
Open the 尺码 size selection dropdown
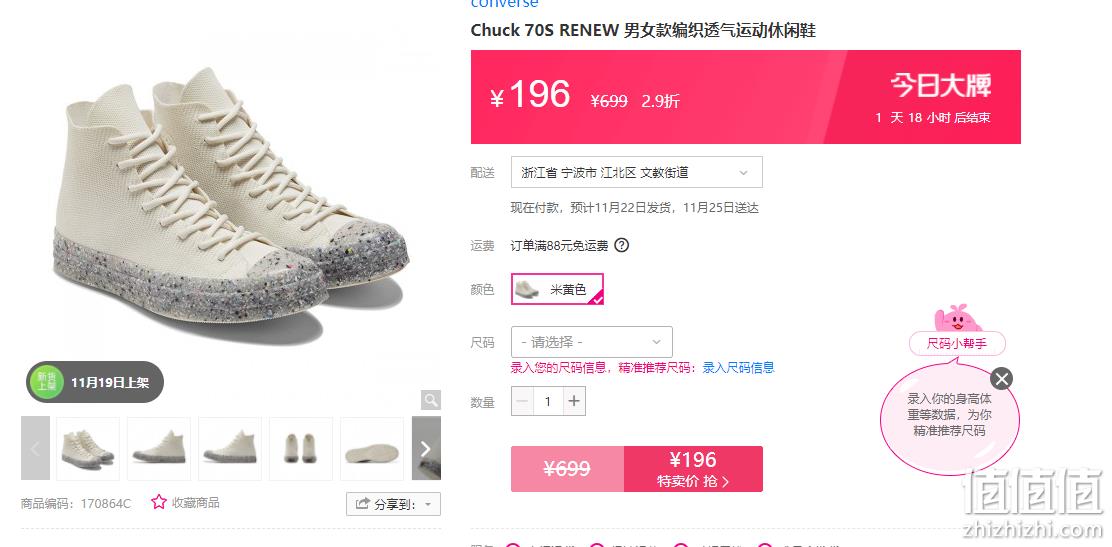(591, 342)
